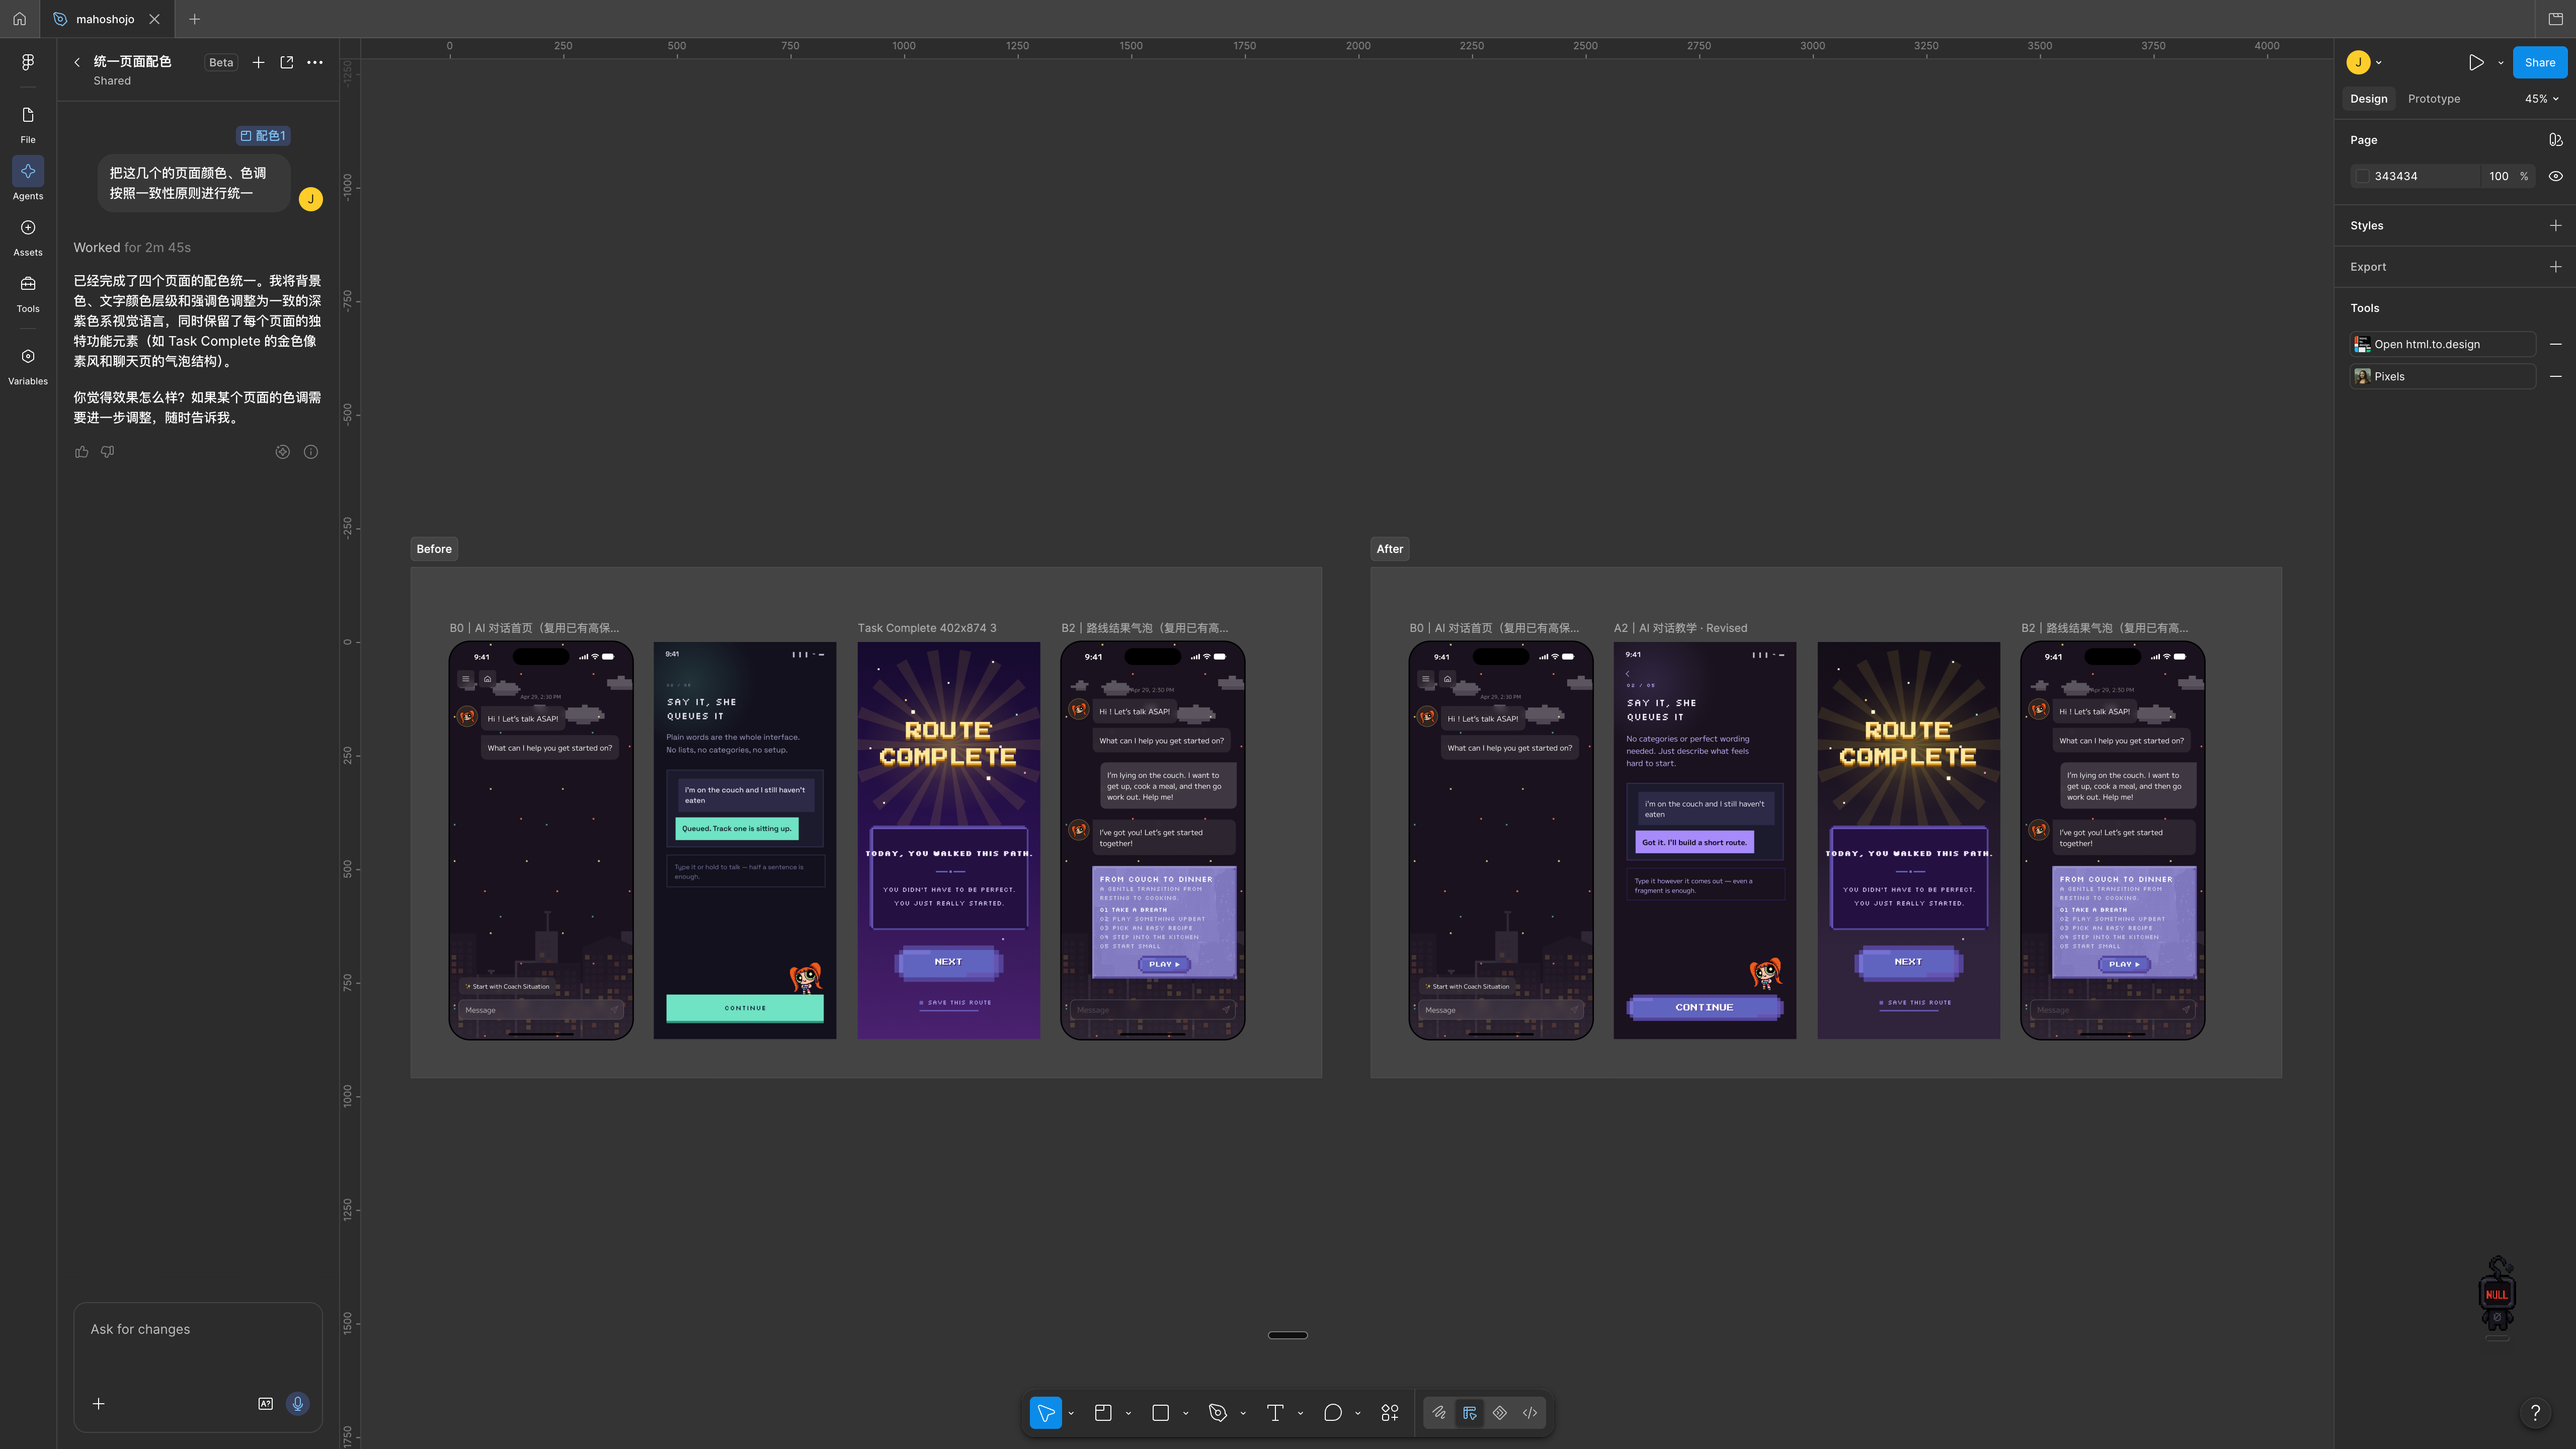Select the Move tool

click(1045, 1413)
